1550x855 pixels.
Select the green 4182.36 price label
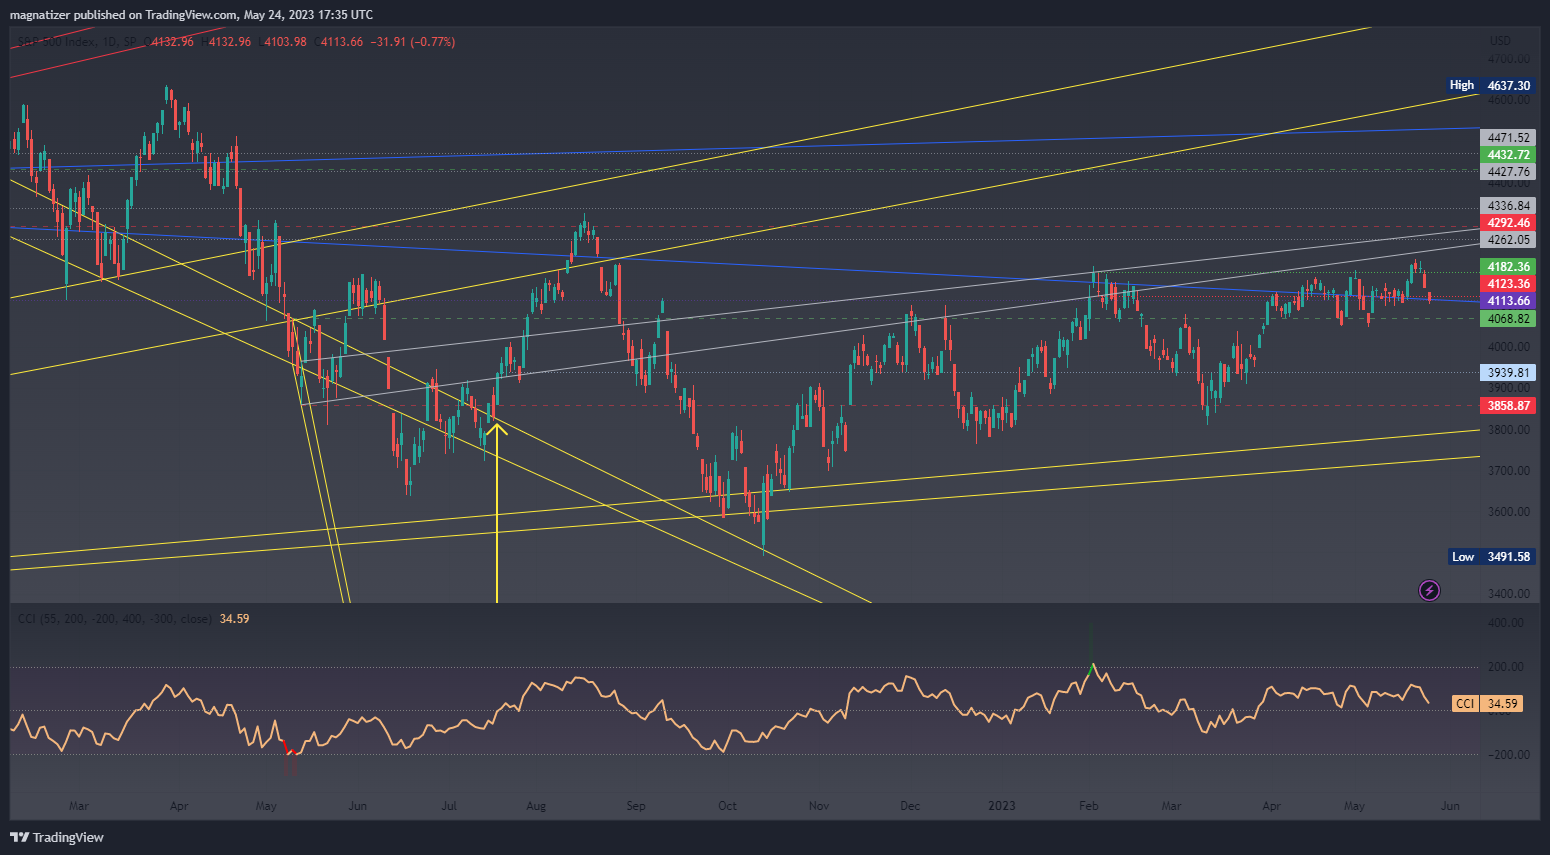[x=1508, y=267]
